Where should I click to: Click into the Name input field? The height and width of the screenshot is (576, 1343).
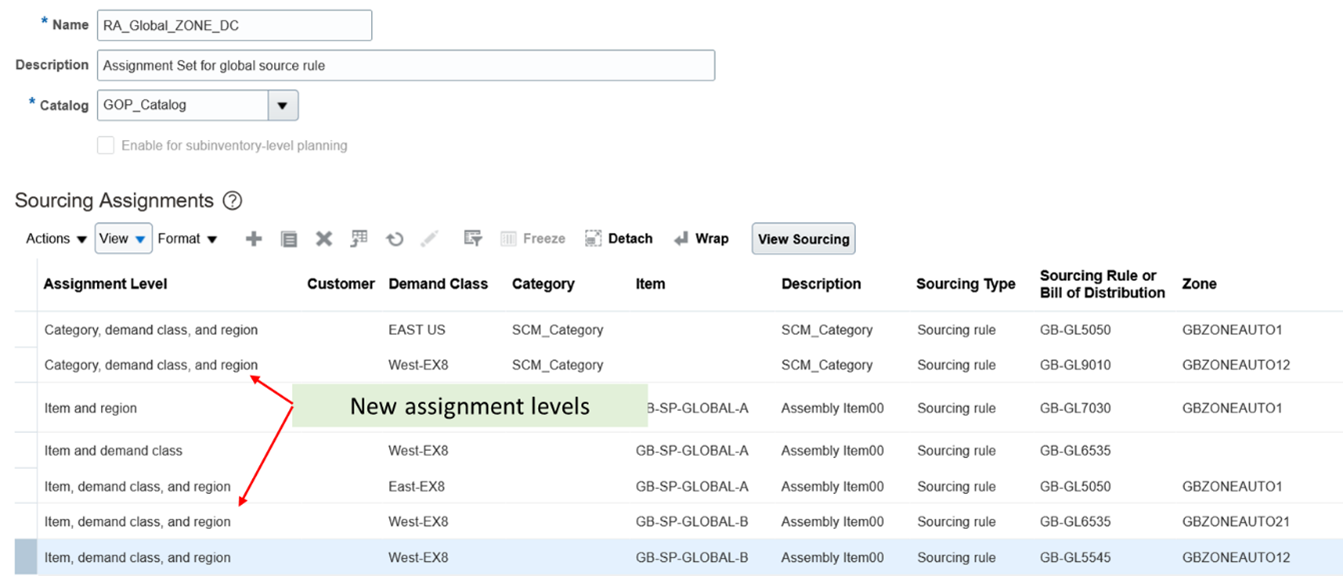234,26
